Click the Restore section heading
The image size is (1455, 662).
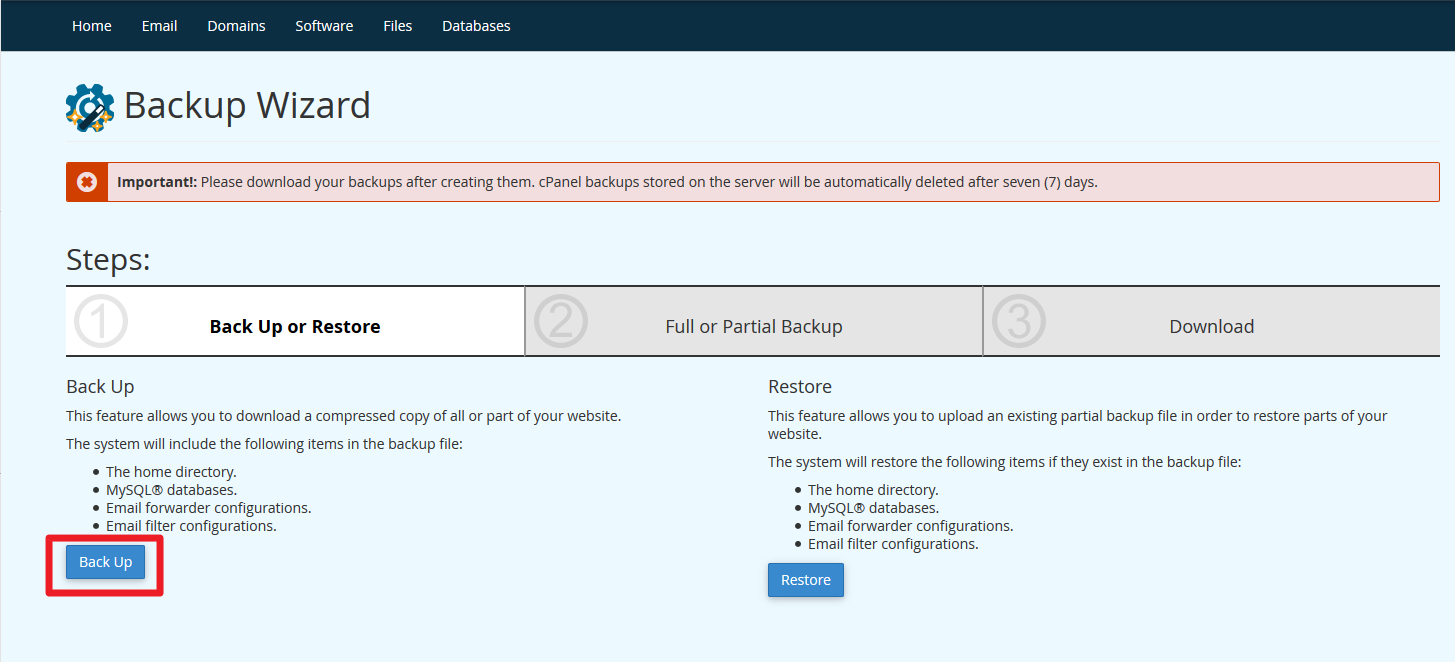pos(799,387)
